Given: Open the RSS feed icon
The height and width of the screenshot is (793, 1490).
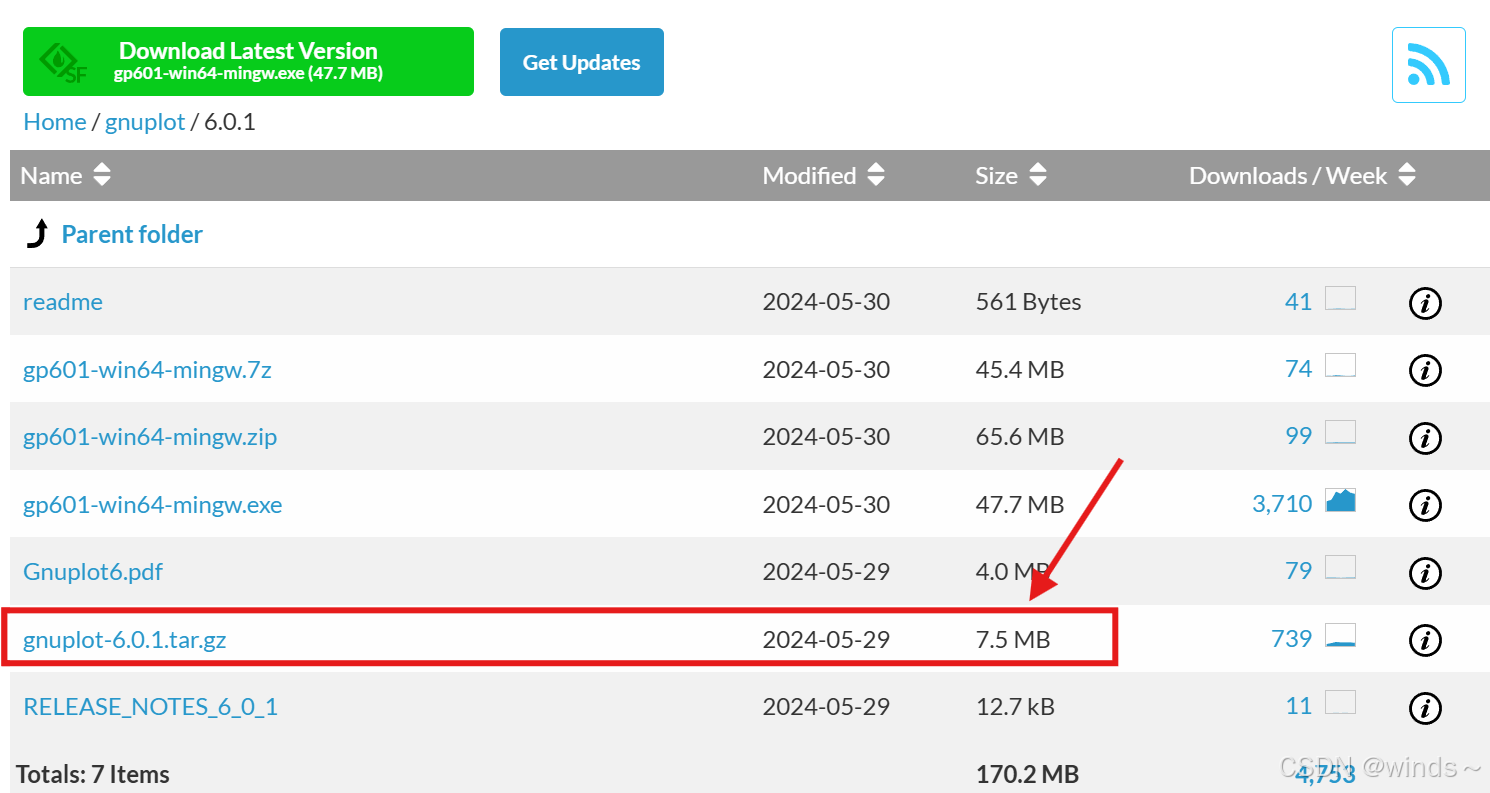Looking at the screenshot, I should tap(1429, 65).
